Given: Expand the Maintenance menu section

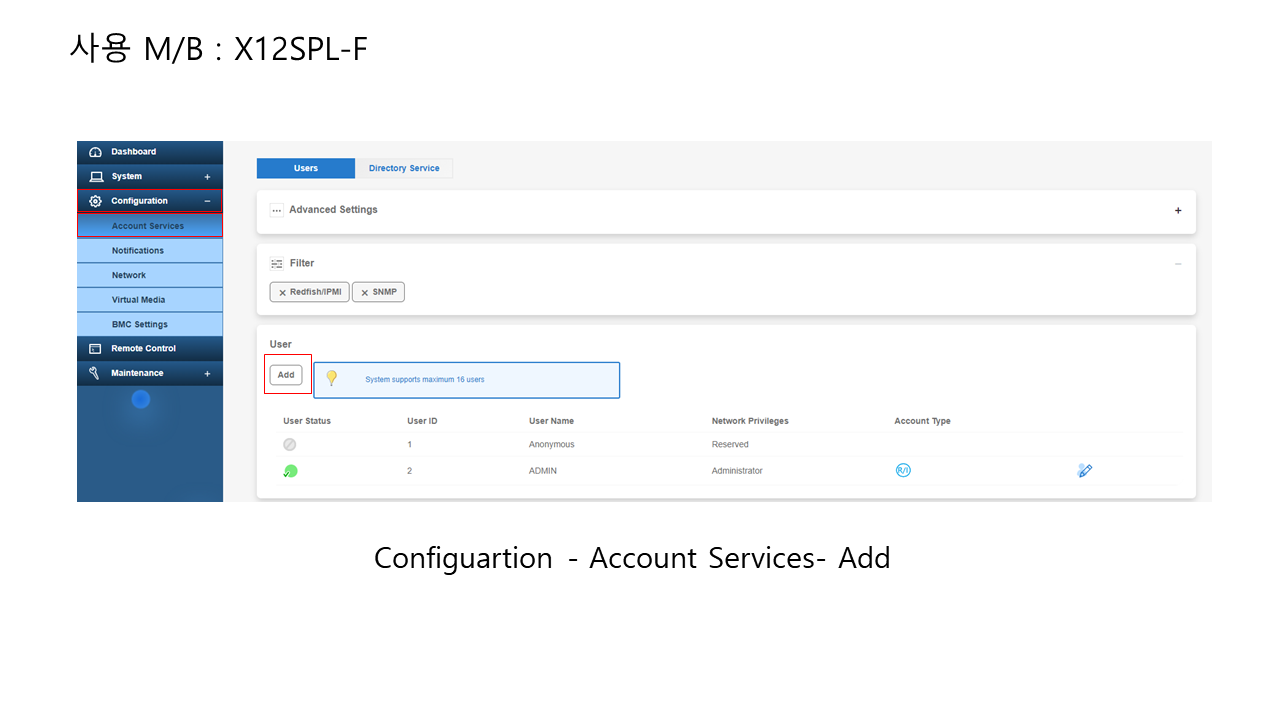Looking at the screenshot, I should [x=207, y=374].
